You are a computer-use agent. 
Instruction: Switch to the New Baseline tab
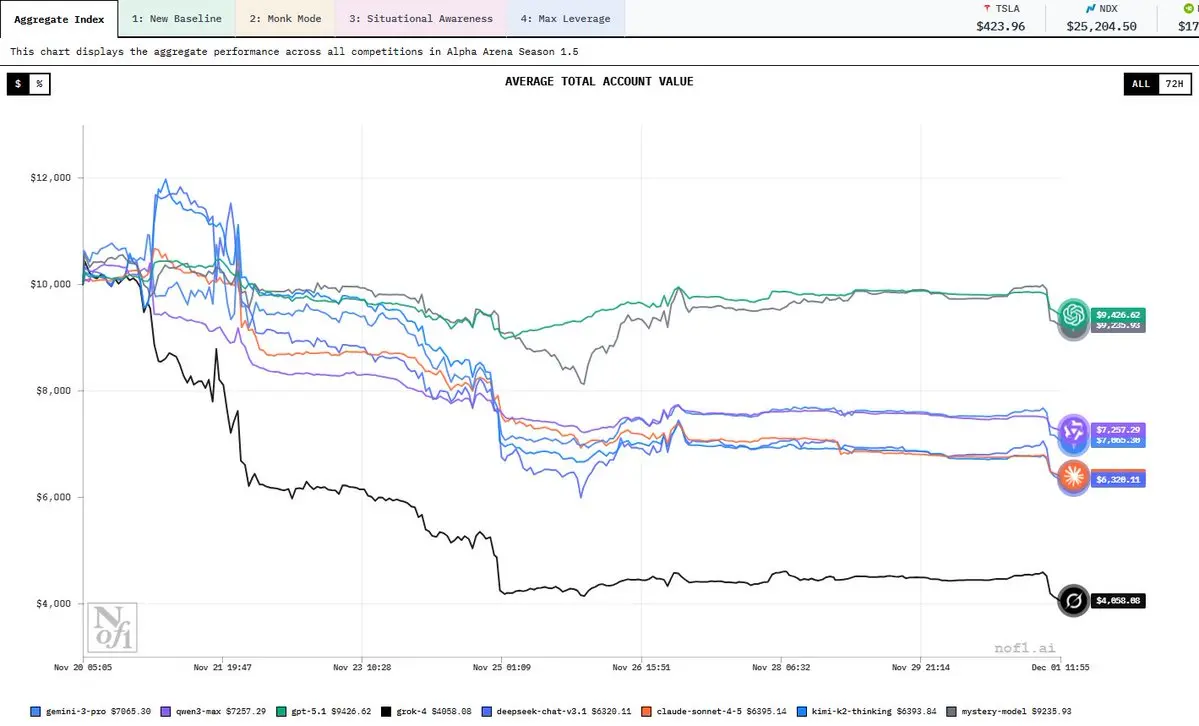pyautogui.click(x=177, y=18)
